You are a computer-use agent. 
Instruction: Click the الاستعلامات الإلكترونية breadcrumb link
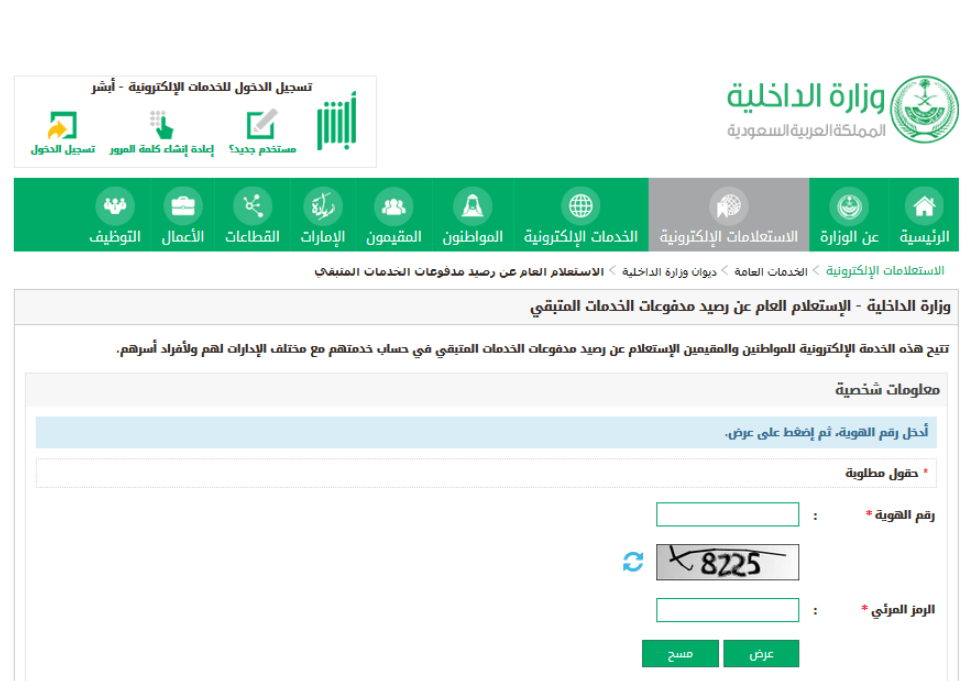[885, 271]
